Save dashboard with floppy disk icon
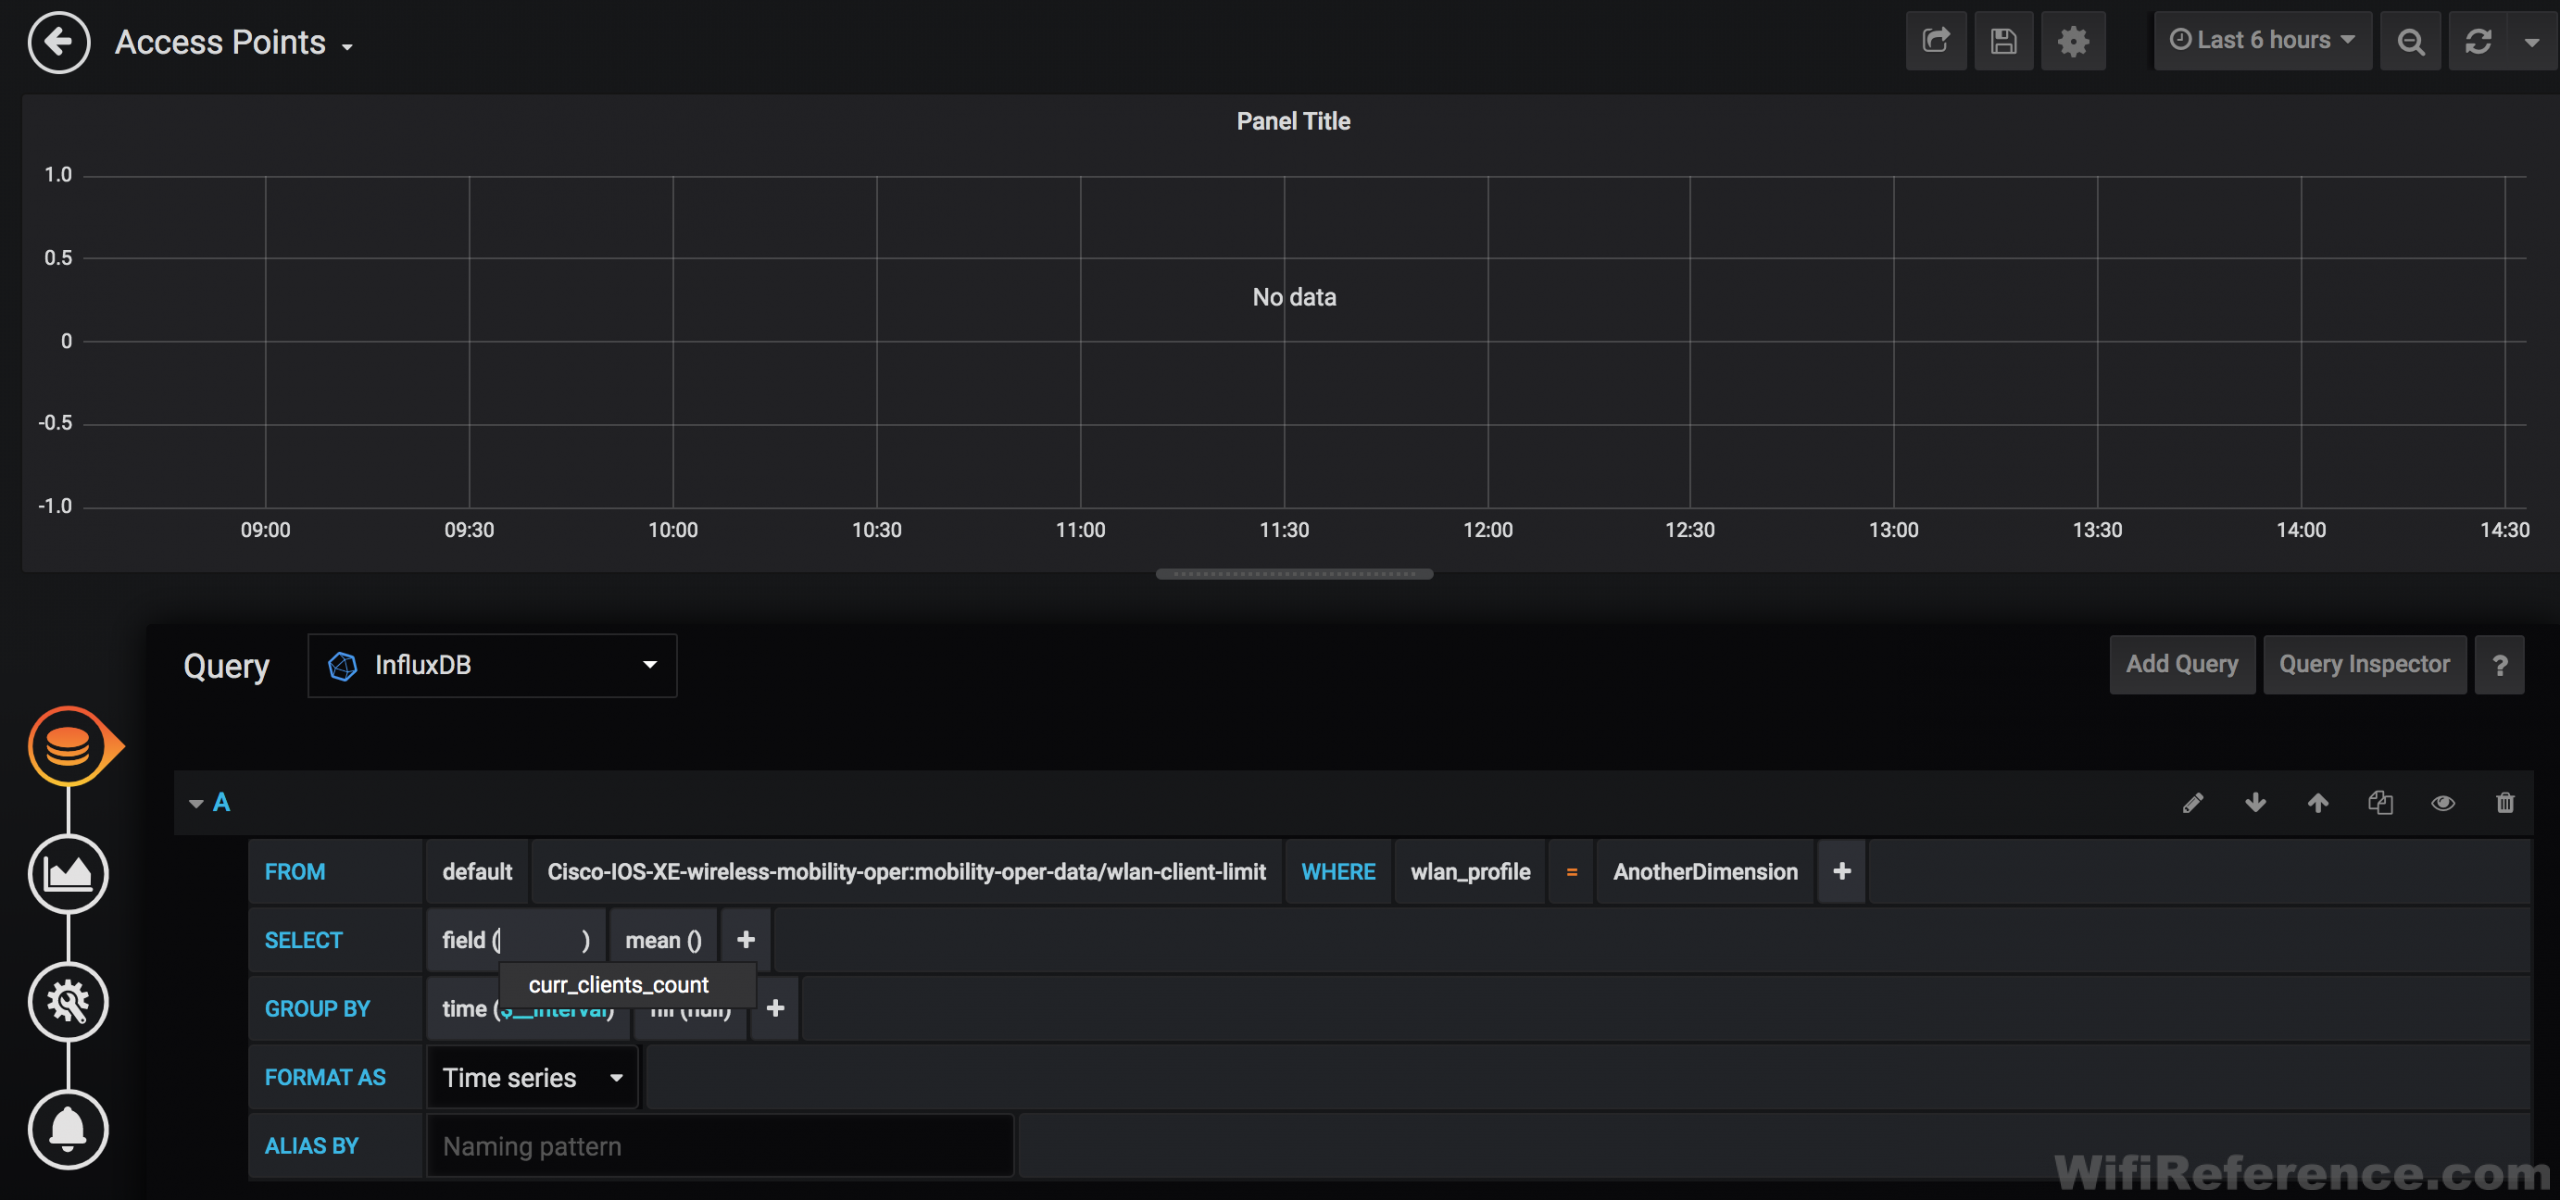 point(2003,41)
